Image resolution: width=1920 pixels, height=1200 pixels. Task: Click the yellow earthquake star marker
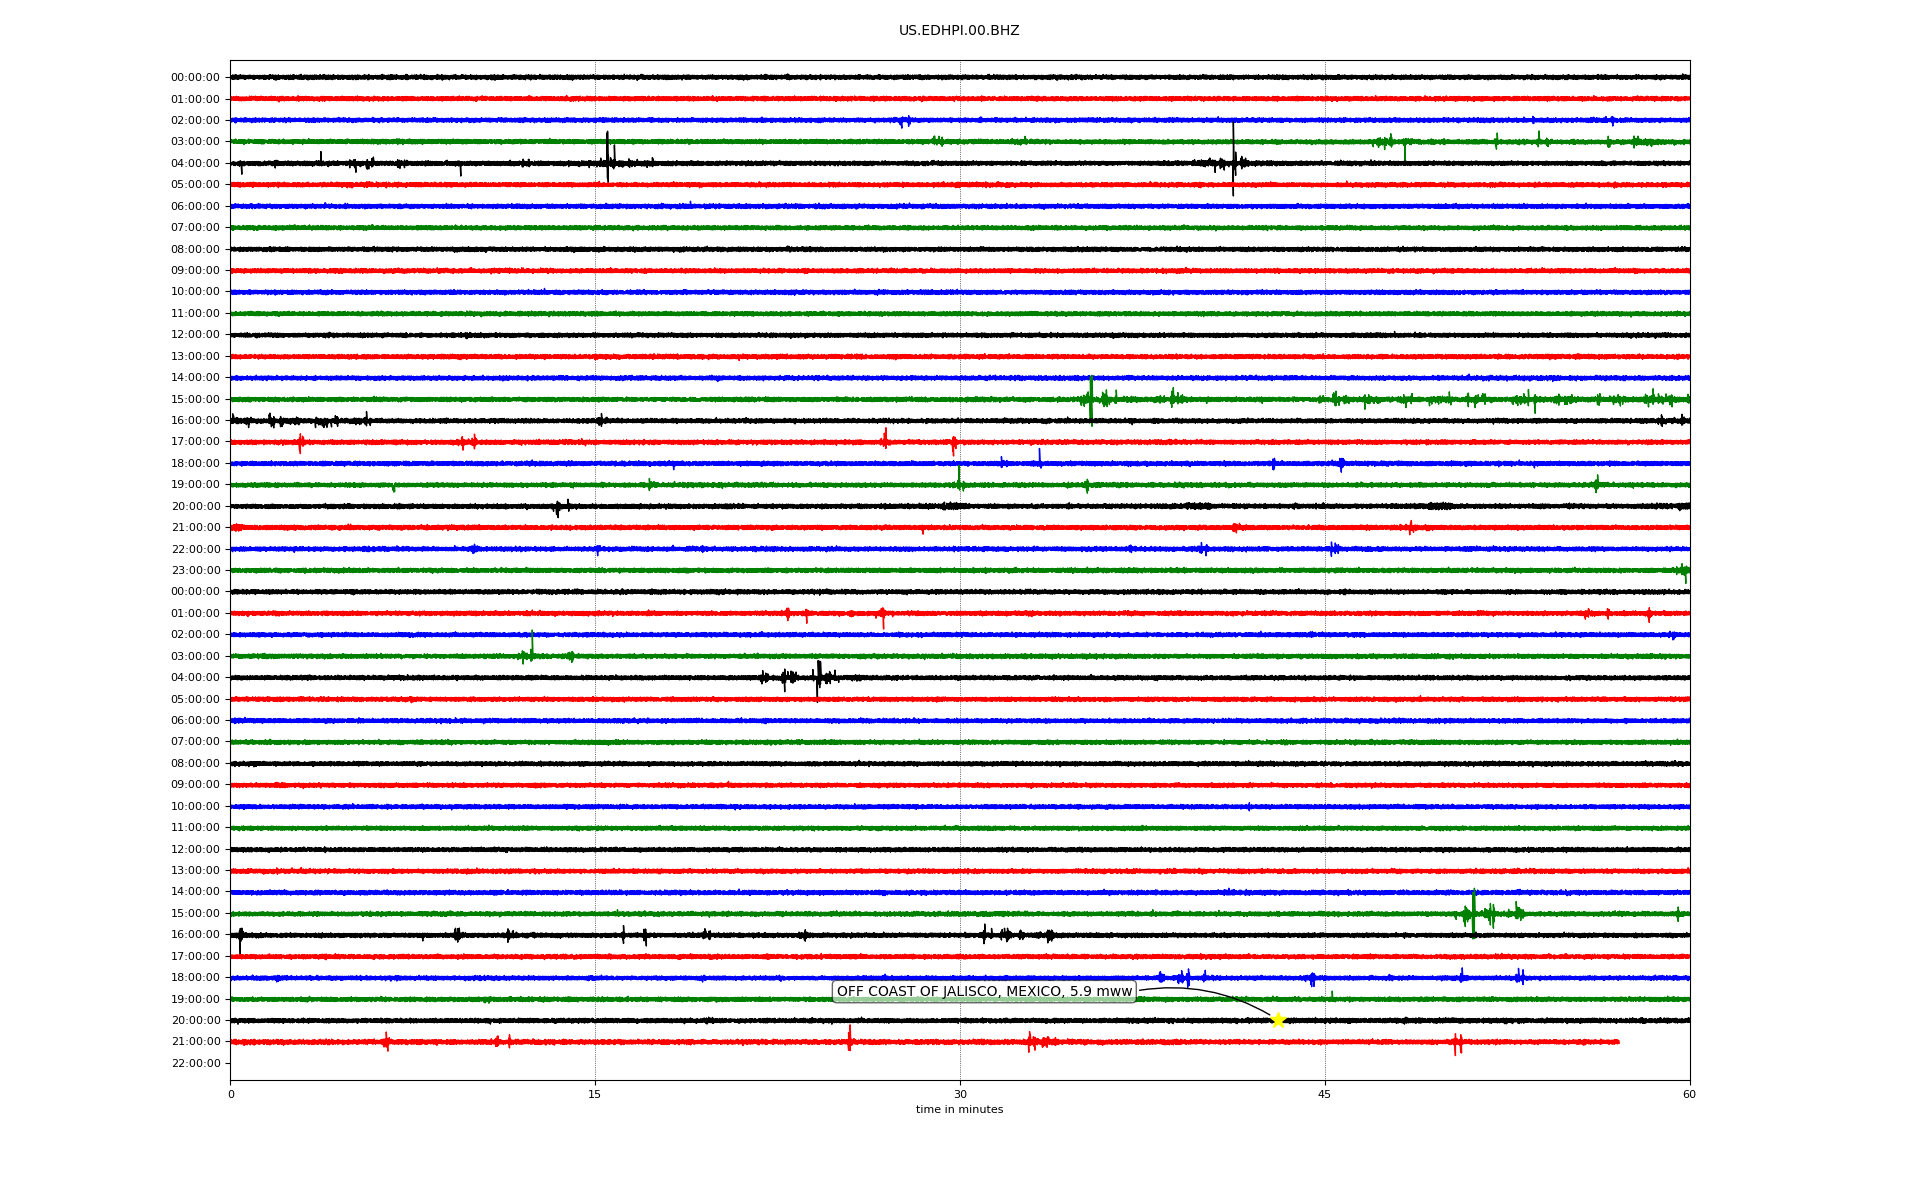click(1278, 1020)
